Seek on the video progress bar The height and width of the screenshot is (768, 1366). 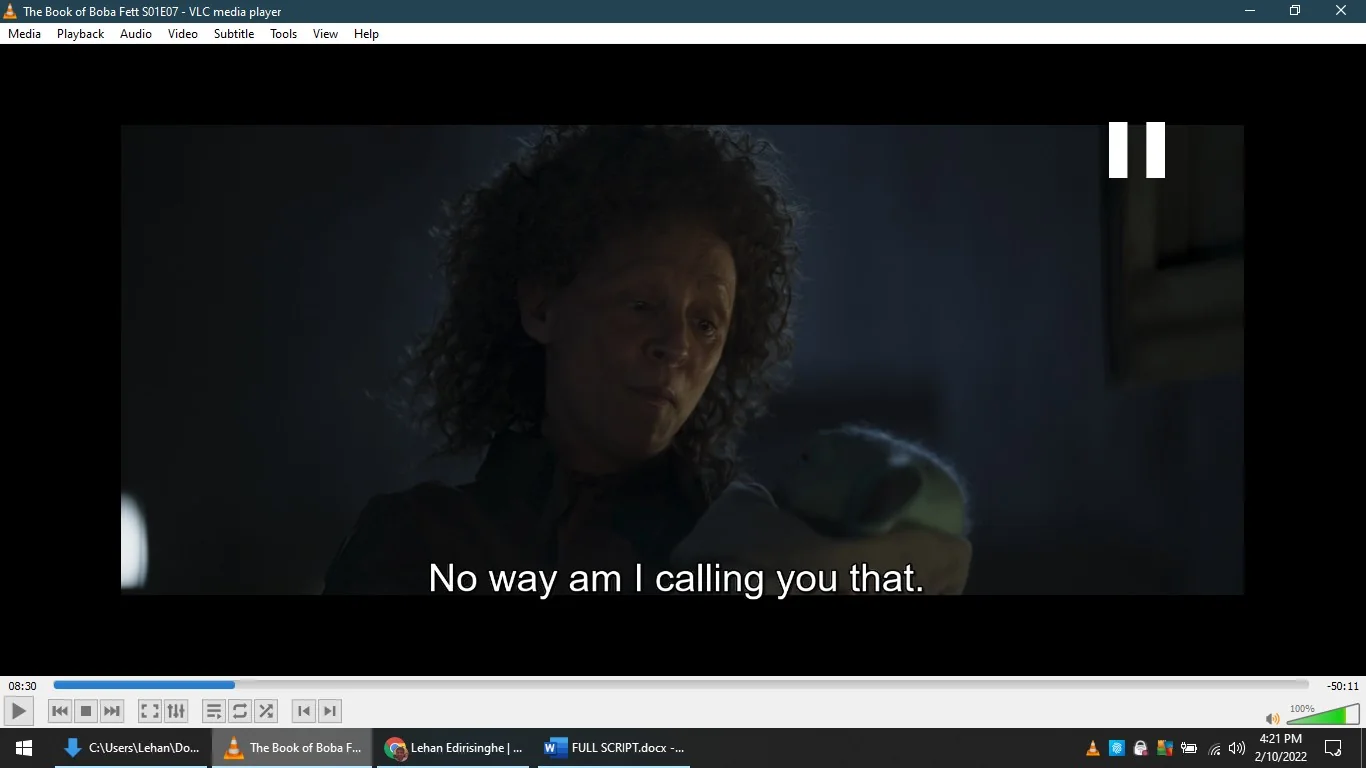(x=681, y=685)
